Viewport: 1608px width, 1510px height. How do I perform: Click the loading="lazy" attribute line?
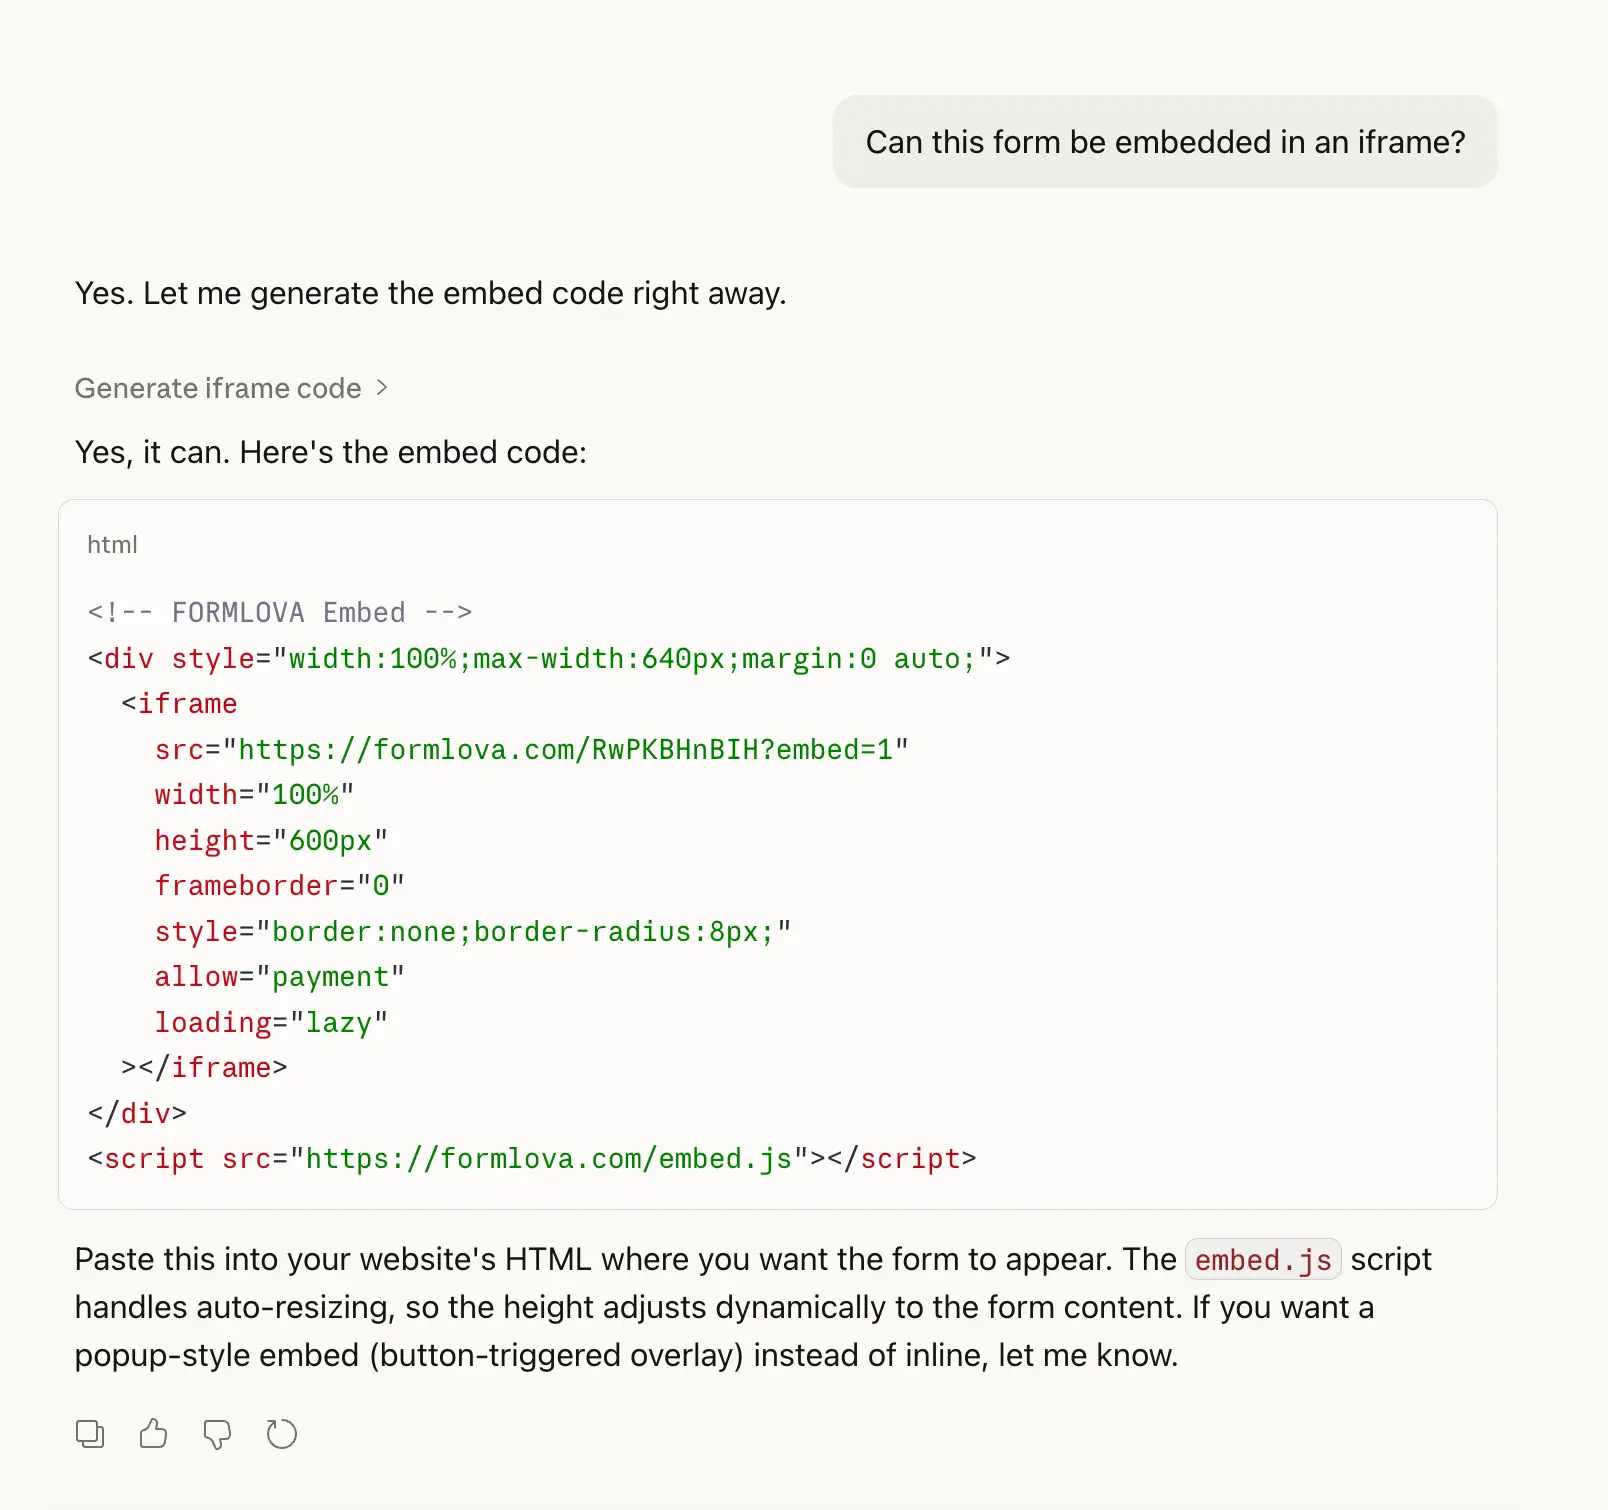click(271, 1022)
